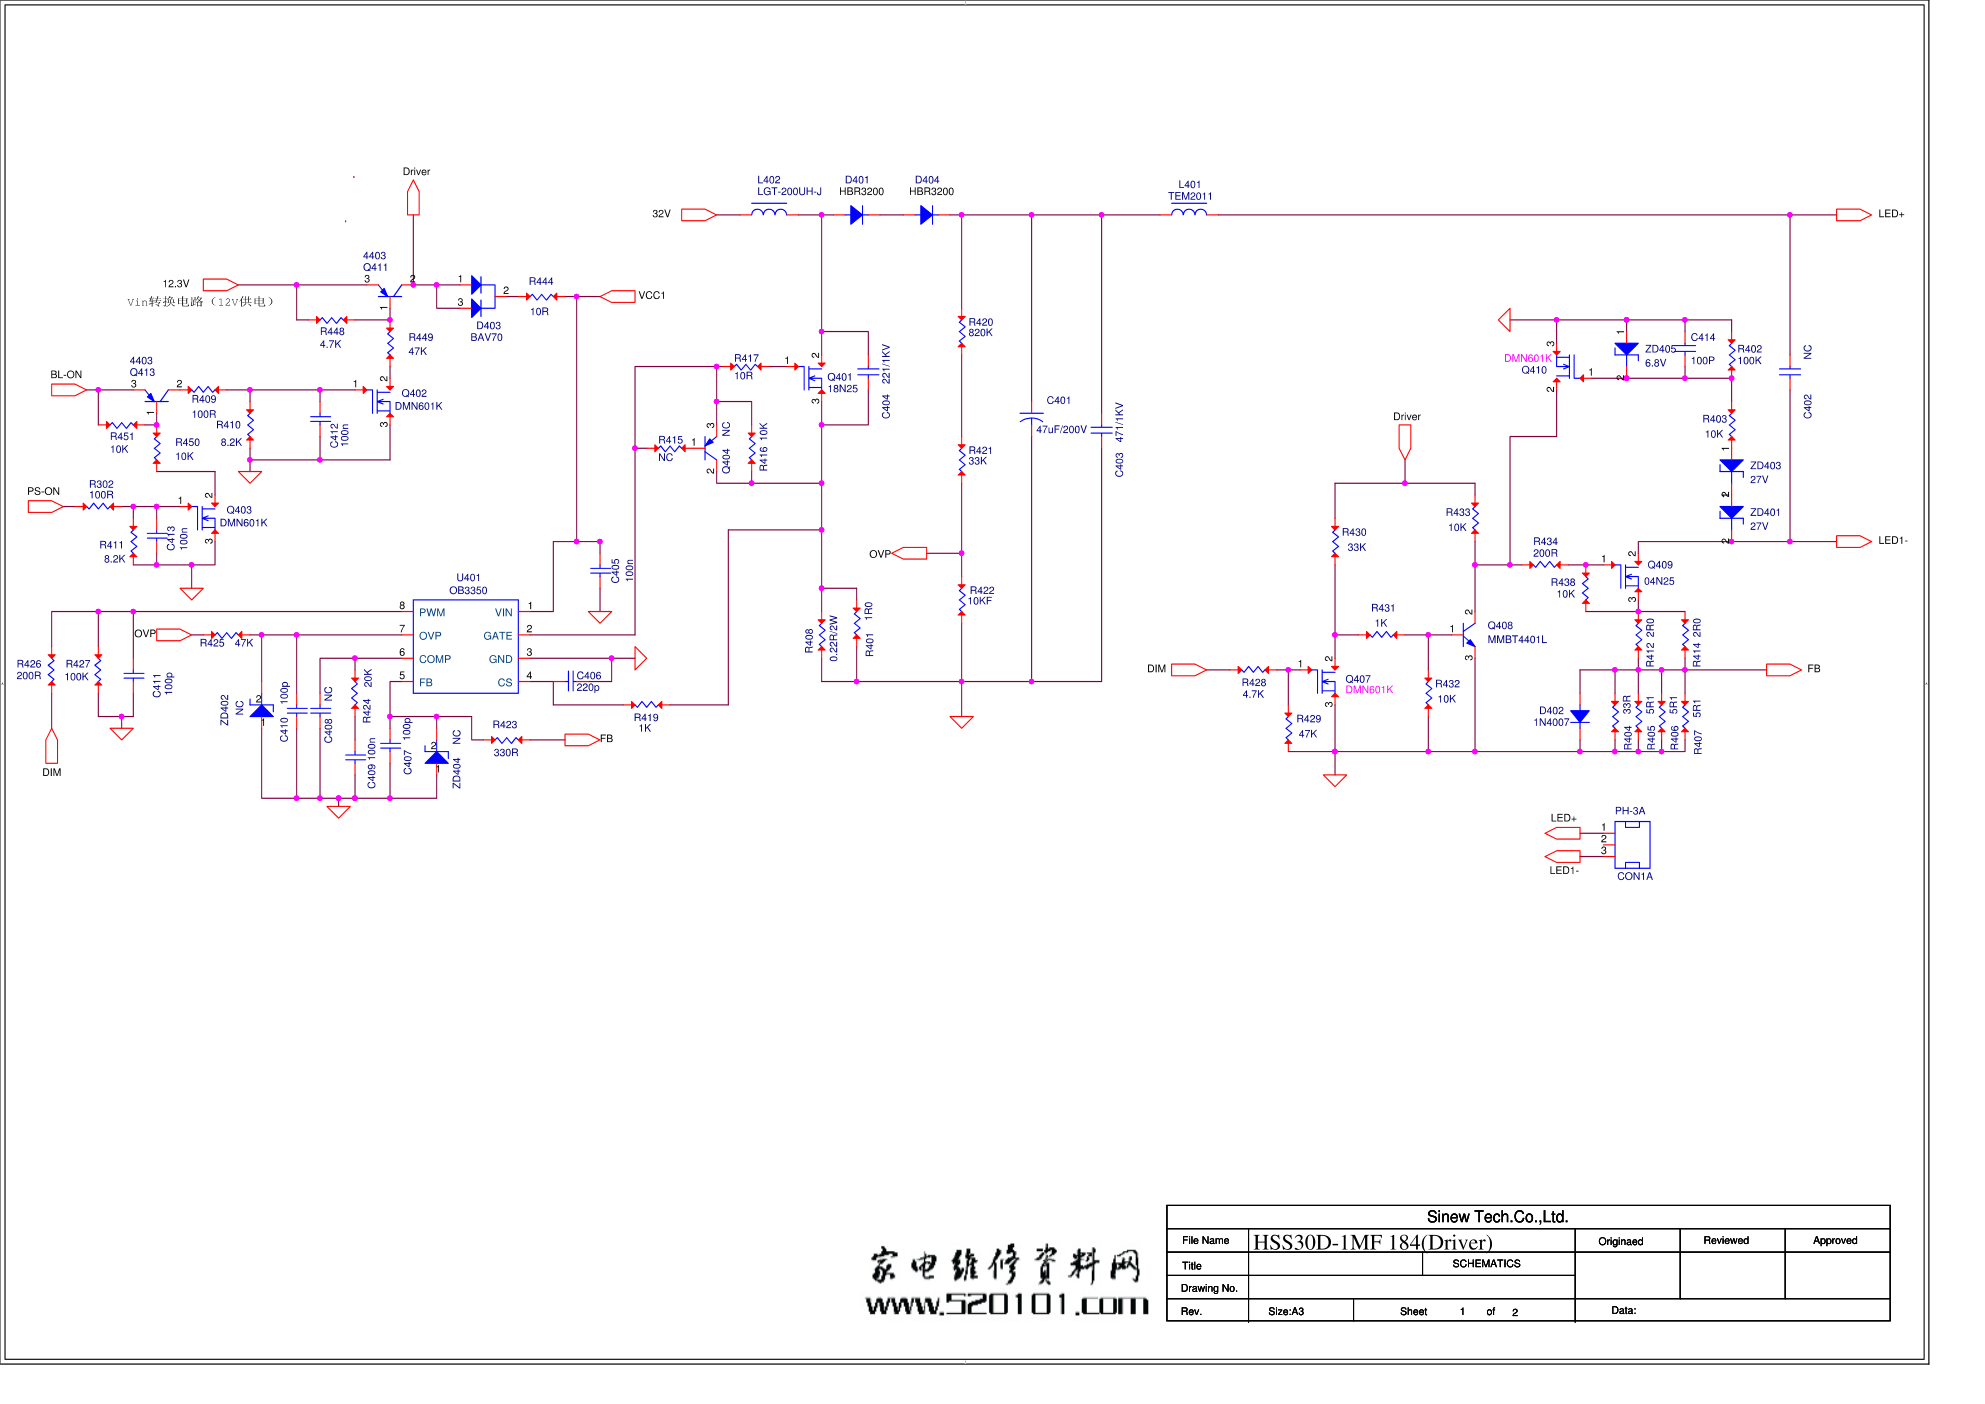Click the Vin 12V annotation text
Image resolution: width=1985 pixels, height=1404 pixels.
[201, 302]
